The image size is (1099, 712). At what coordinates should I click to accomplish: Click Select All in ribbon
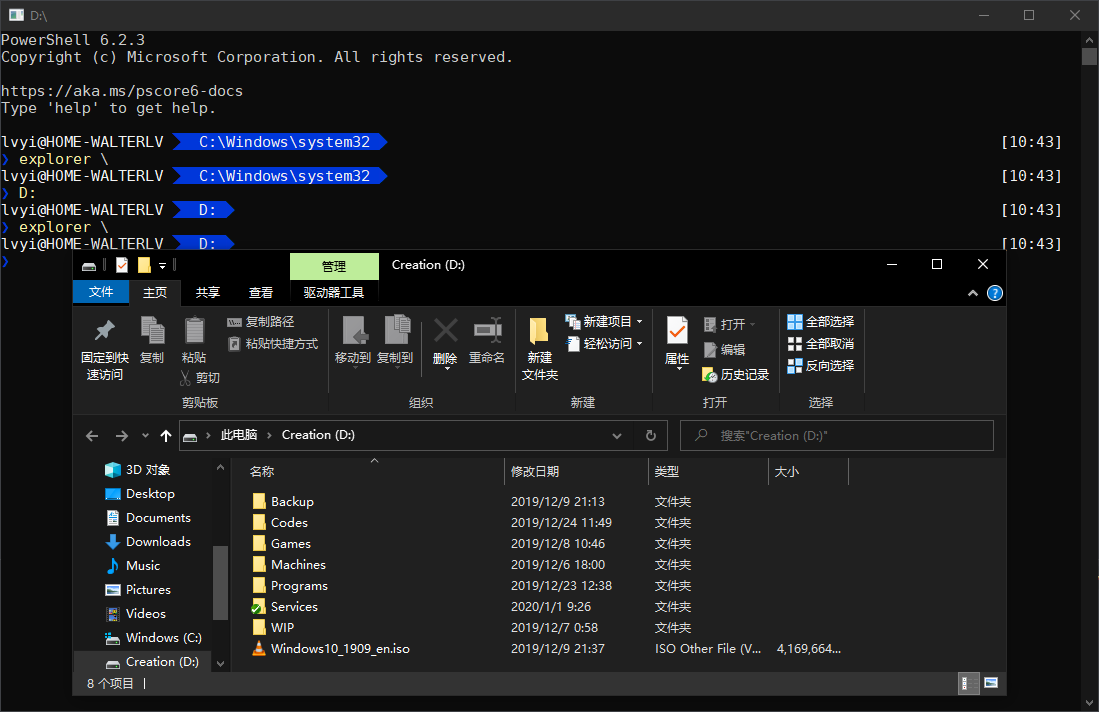point(821,322)
